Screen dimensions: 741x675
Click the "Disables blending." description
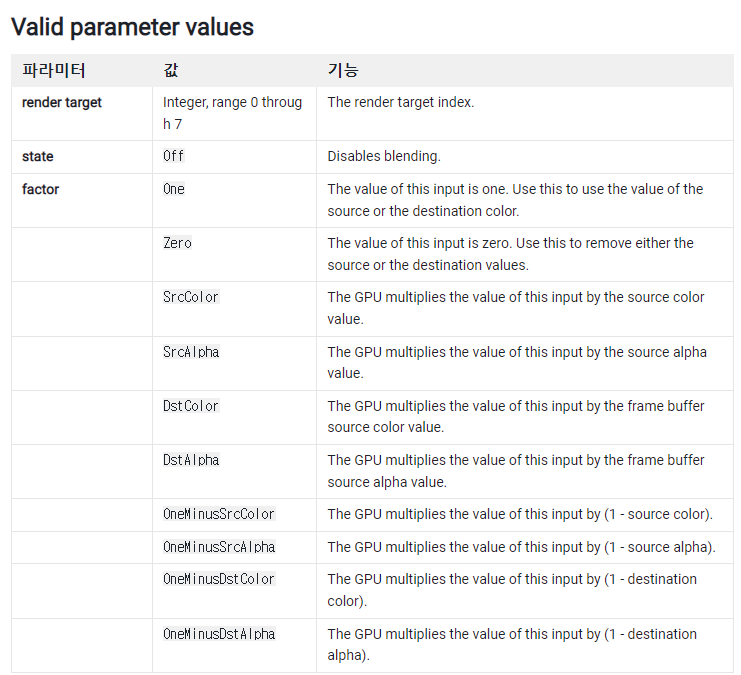point(384,157)
